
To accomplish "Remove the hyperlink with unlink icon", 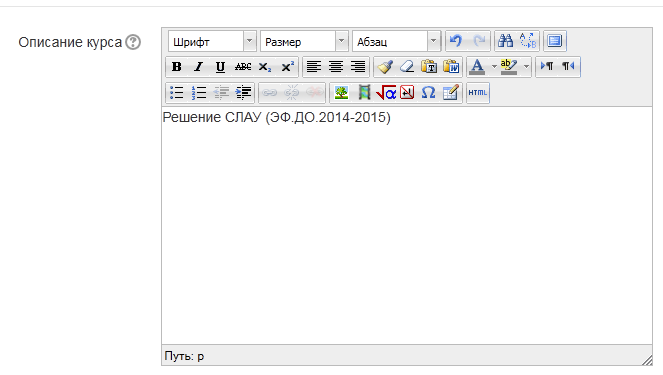I will (x=292, y=93).
